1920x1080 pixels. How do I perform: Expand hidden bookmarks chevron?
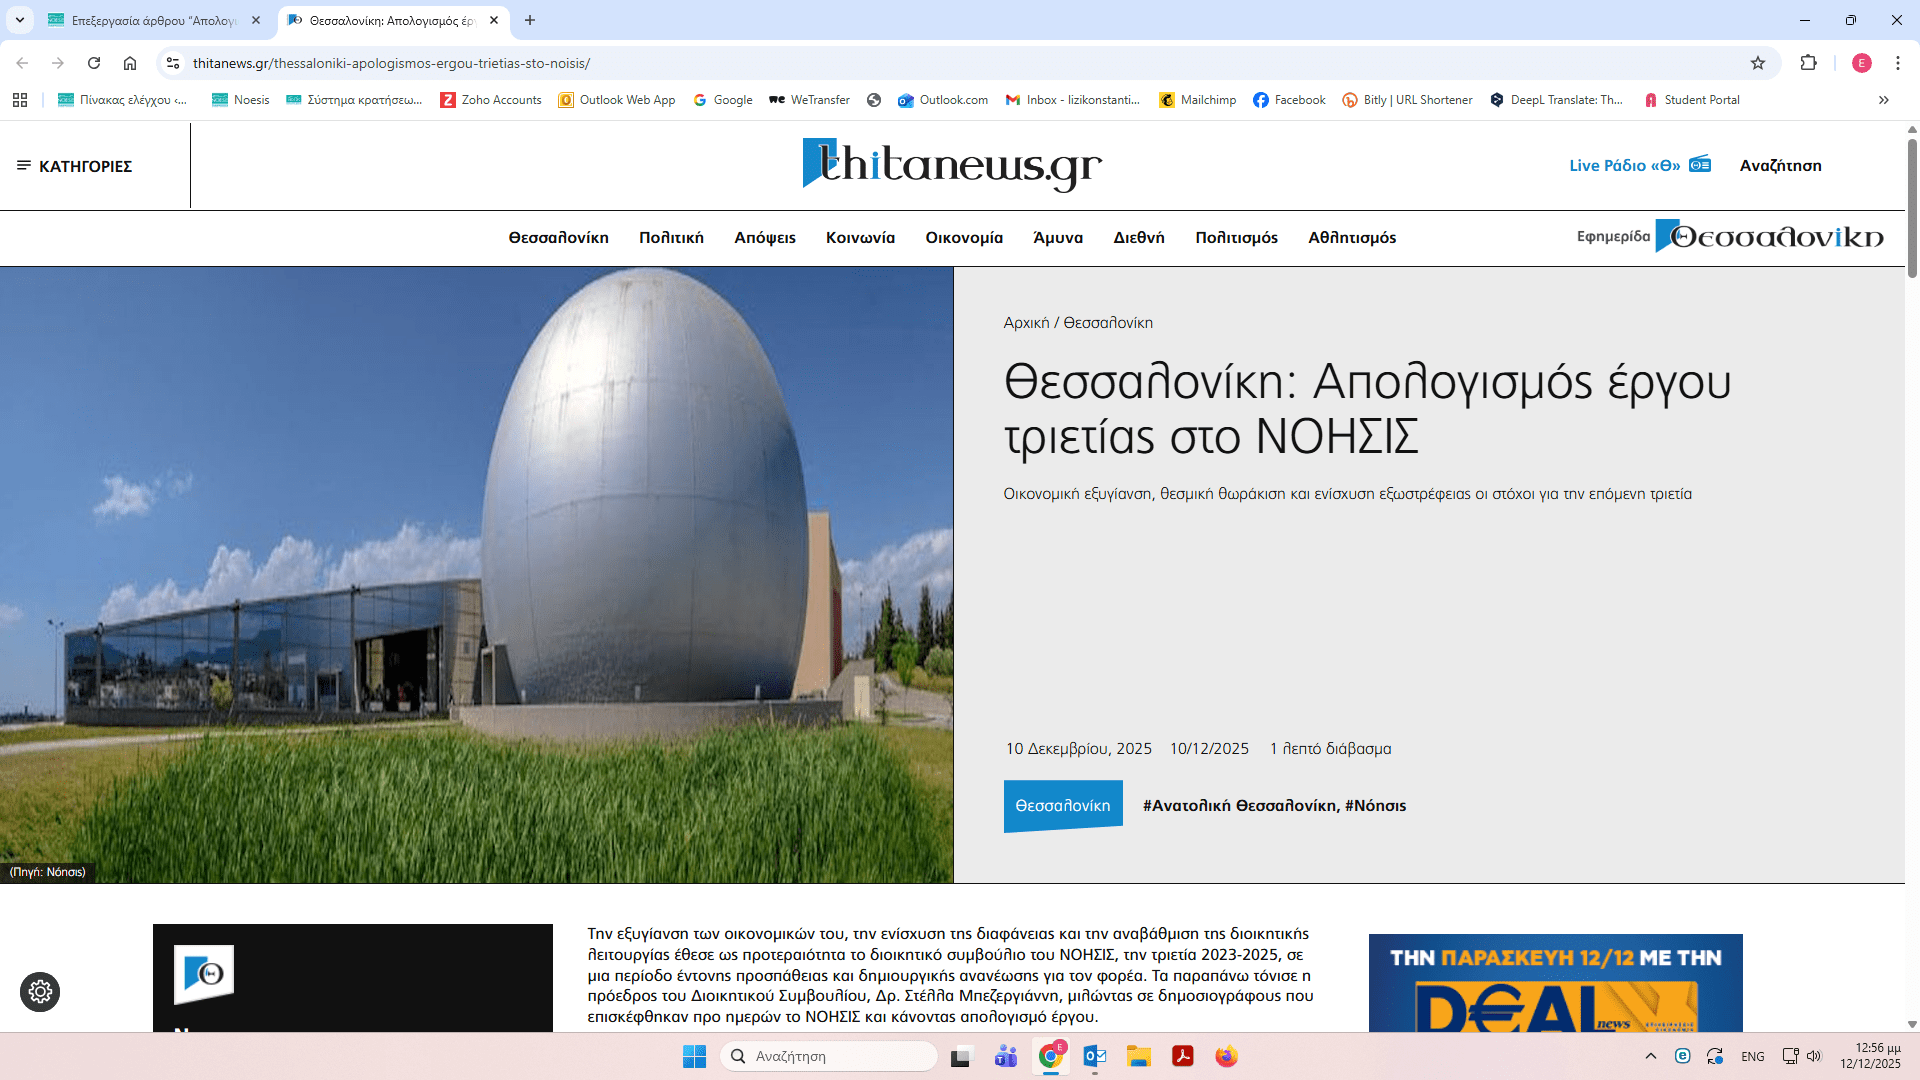click(1884, 100)
